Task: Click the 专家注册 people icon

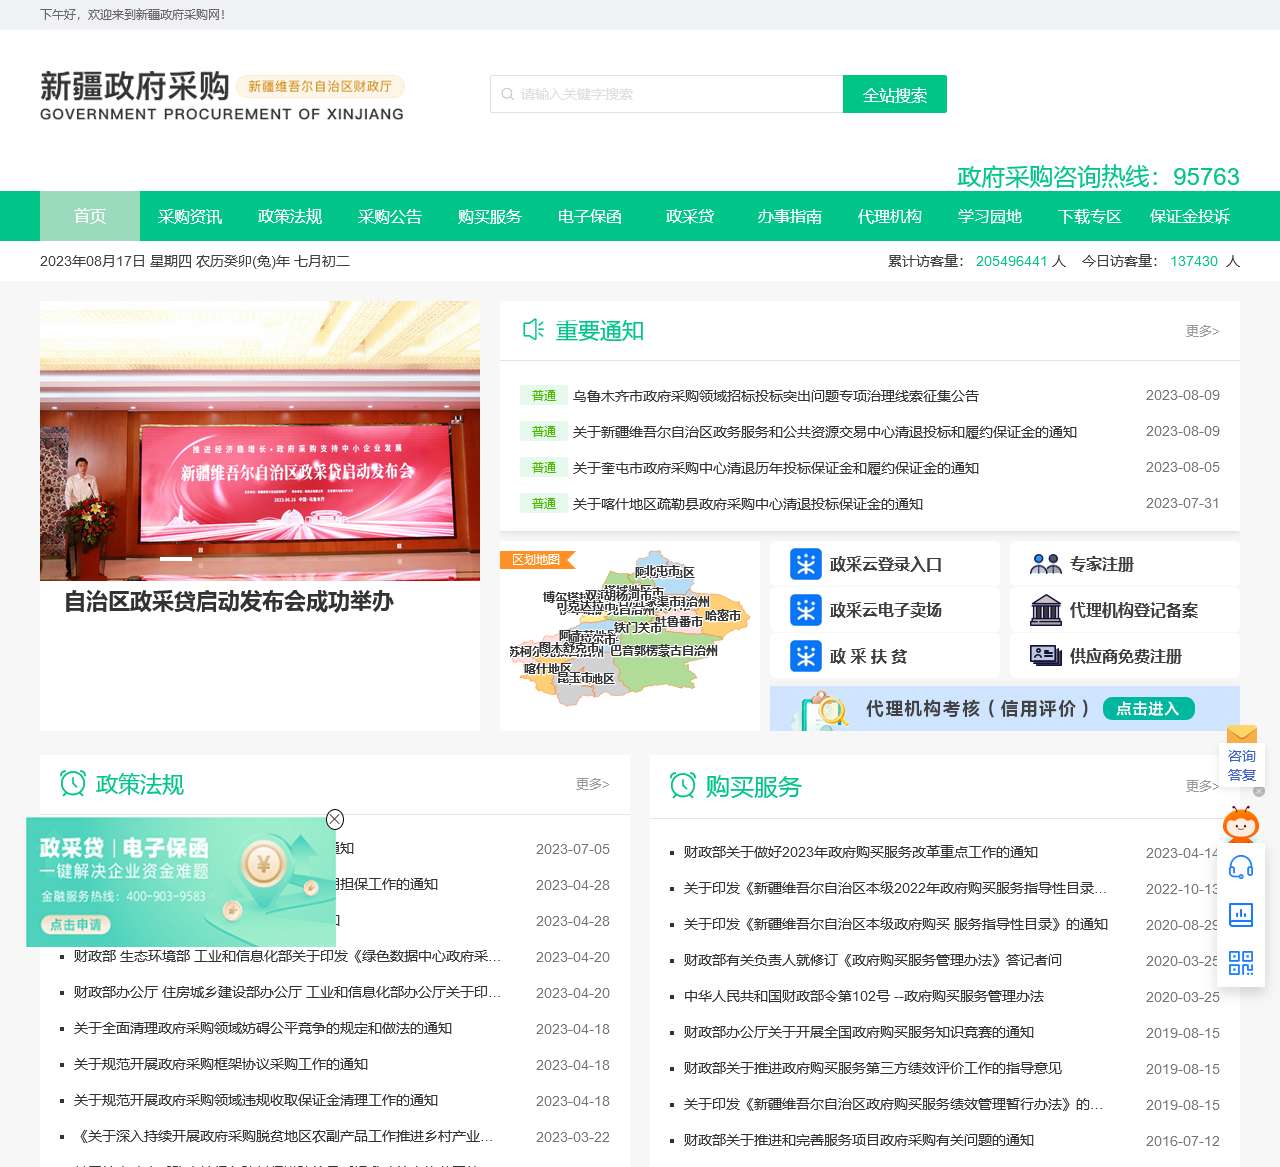Action: 1046,564
